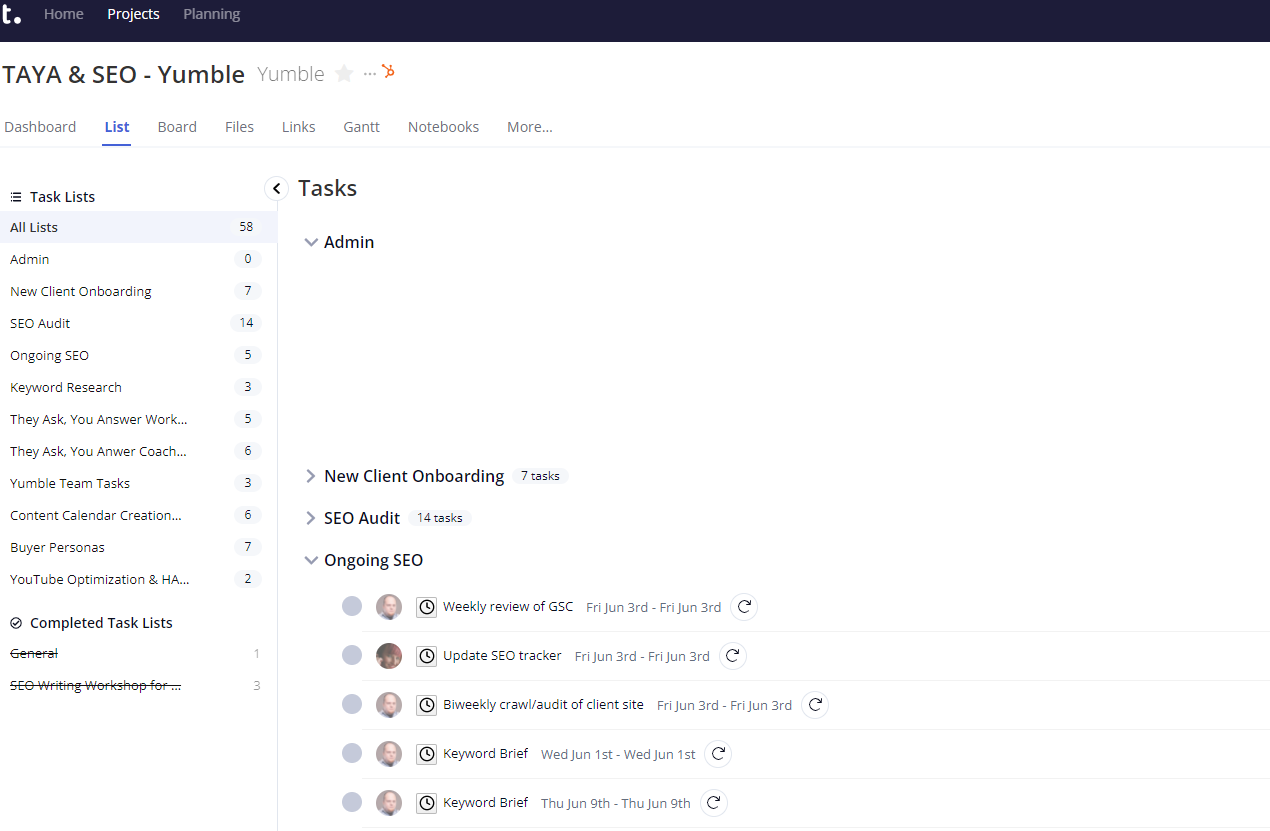Open the Keyword Research task list
The width and height of the screenshot is (1270, 831).
click(66, 387)
